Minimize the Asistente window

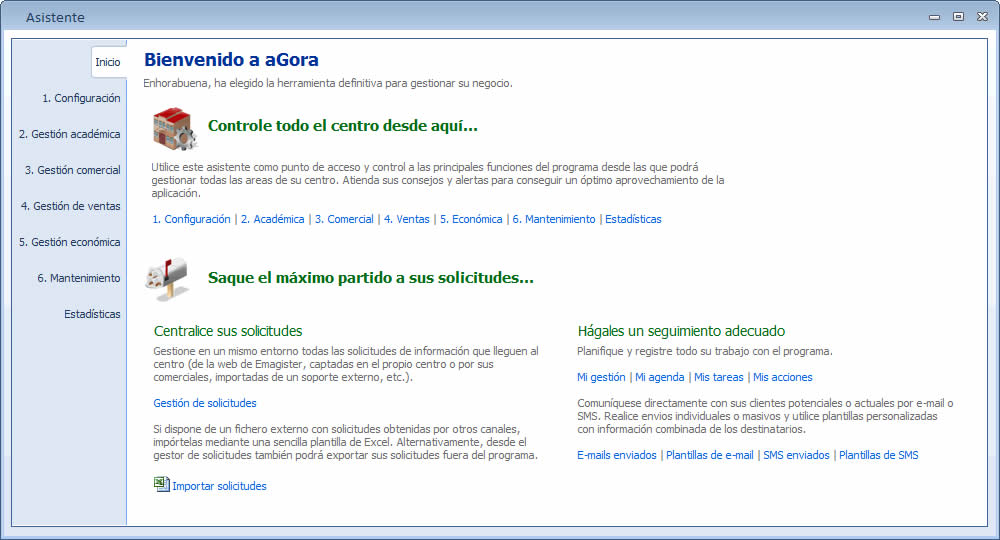pyautogui.click(x=934, y=17)
